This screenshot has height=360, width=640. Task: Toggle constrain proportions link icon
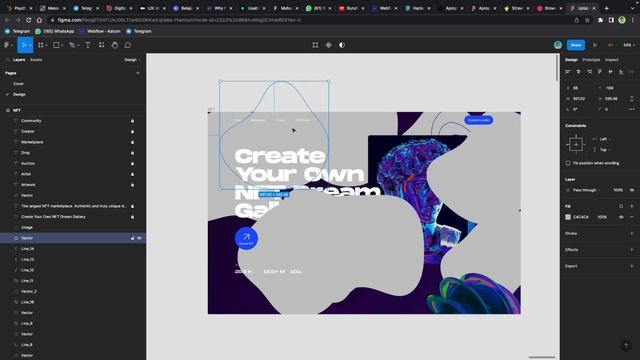[x=632, y=99]
